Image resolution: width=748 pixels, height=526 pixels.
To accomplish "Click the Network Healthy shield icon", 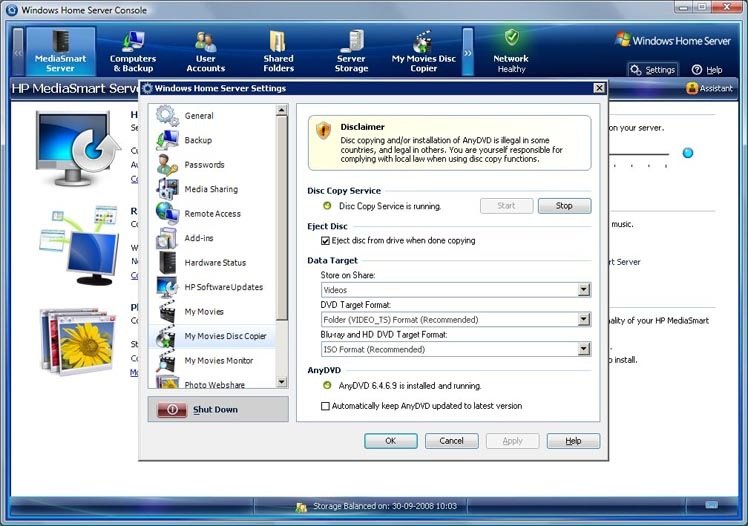I will tap(511, 37).
